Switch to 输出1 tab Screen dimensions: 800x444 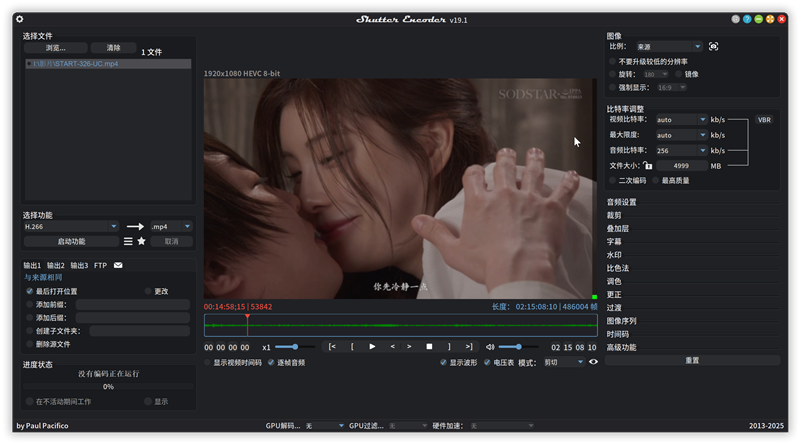tap(32, 265)
